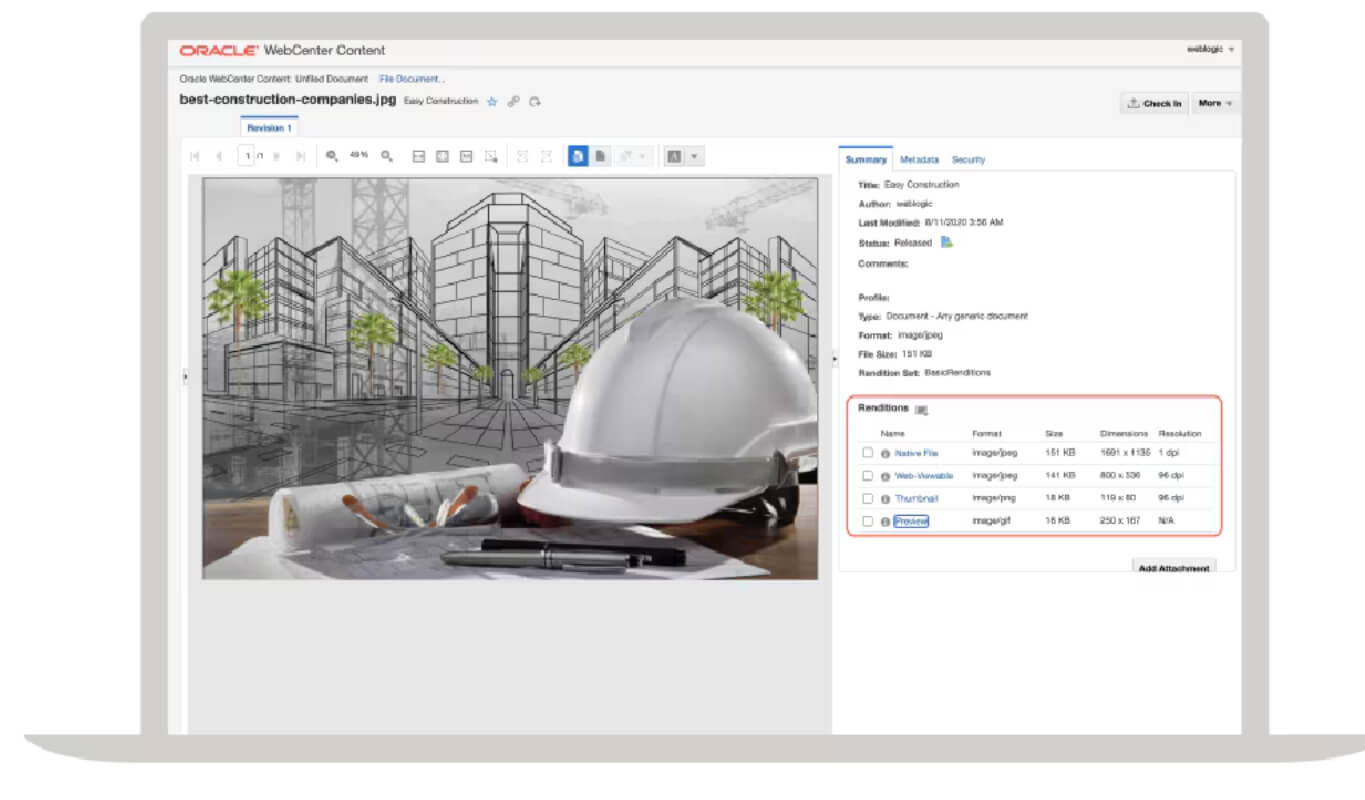Click the zoom out magnifier icon
This screenshot has height=800, width=1365.
click(x=332, y=157)
